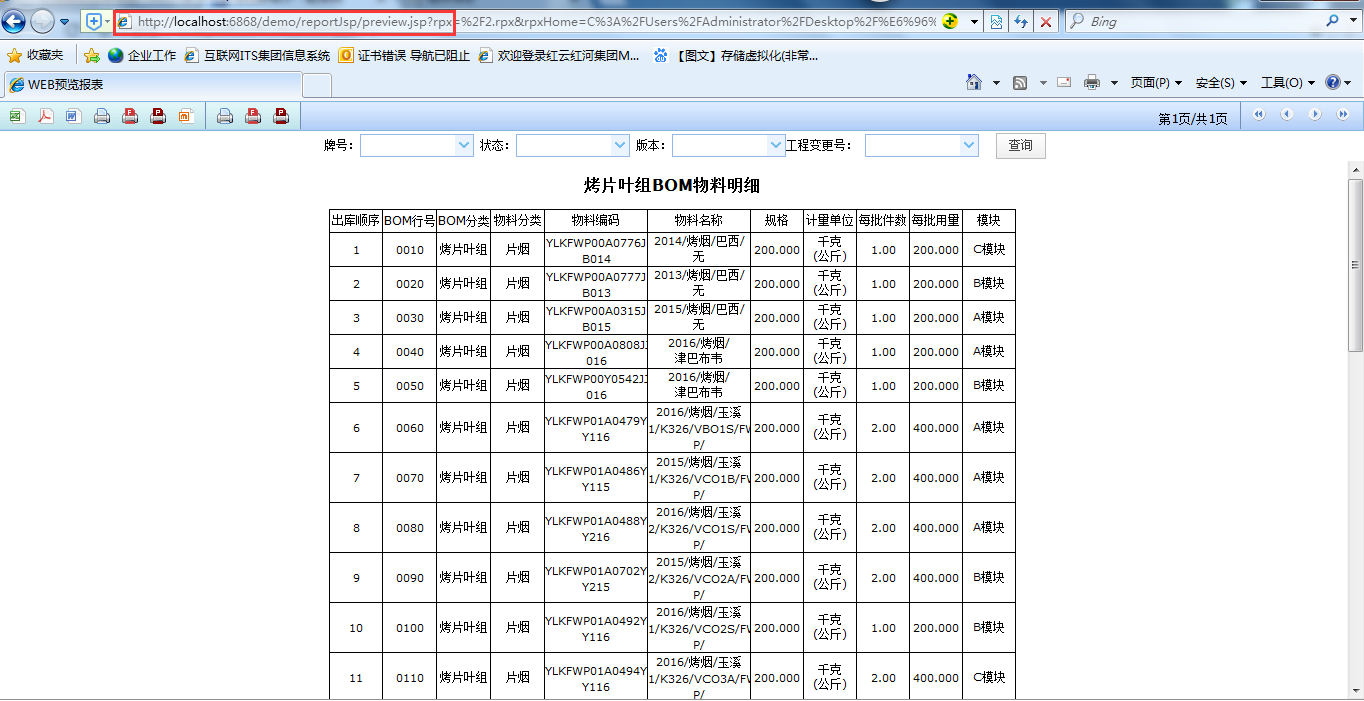This screenshot has width=1364, height=701.
Task: Export the report to Excel
Action: click(x=16, y=116)
